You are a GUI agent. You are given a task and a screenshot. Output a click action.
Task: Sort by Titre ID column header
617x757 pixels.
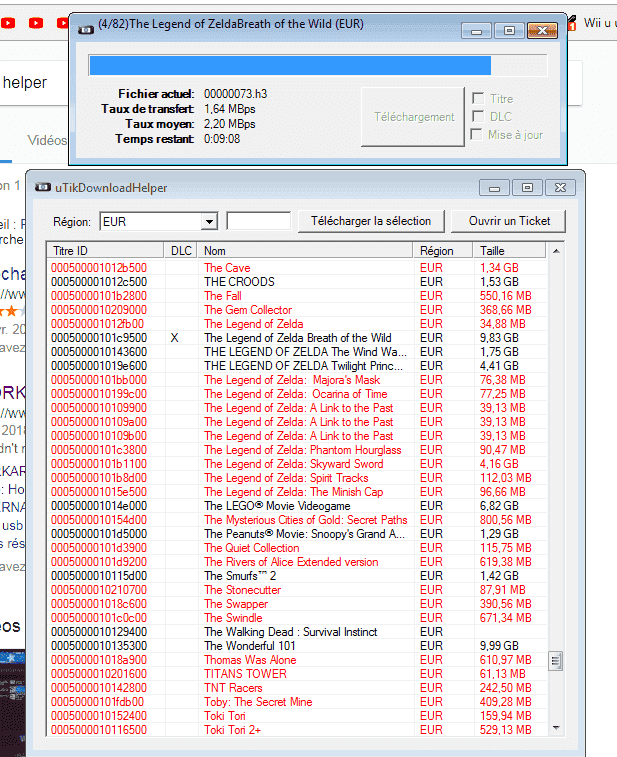(x=105, y=251)
